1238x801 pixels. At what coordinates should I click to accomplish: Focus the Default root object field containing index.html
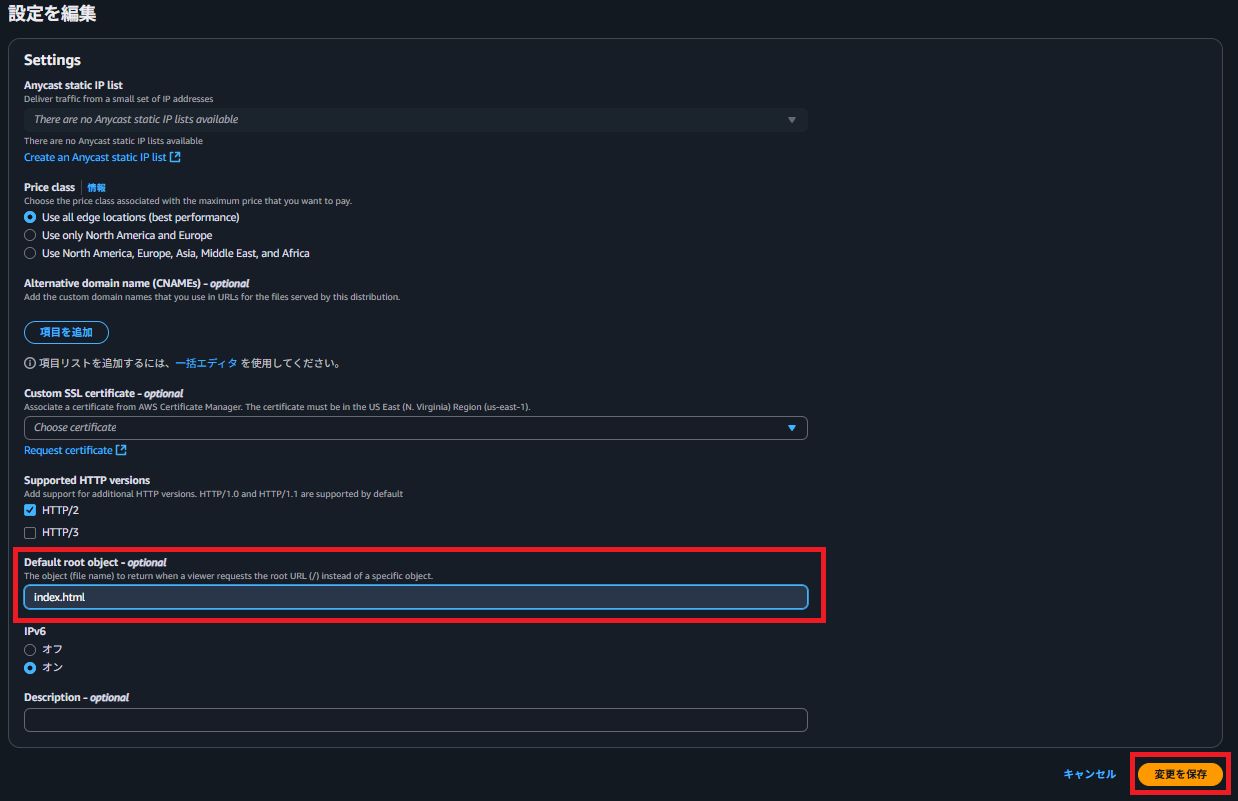[415, 597]
